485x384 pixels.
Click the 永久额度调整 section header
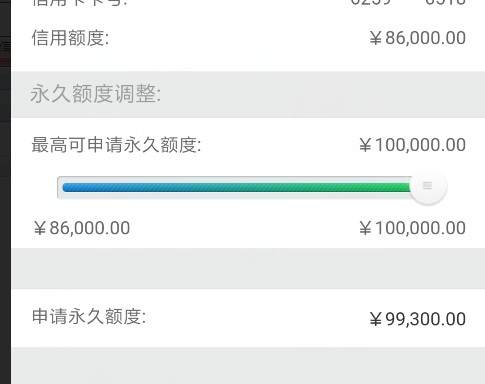pos(96,94)
